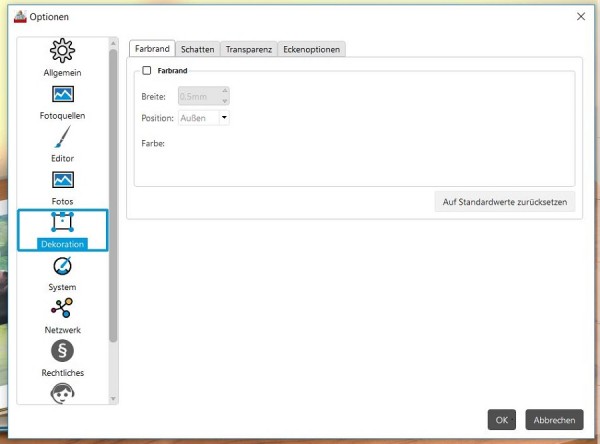Open the System settings icon

(62, 266)
